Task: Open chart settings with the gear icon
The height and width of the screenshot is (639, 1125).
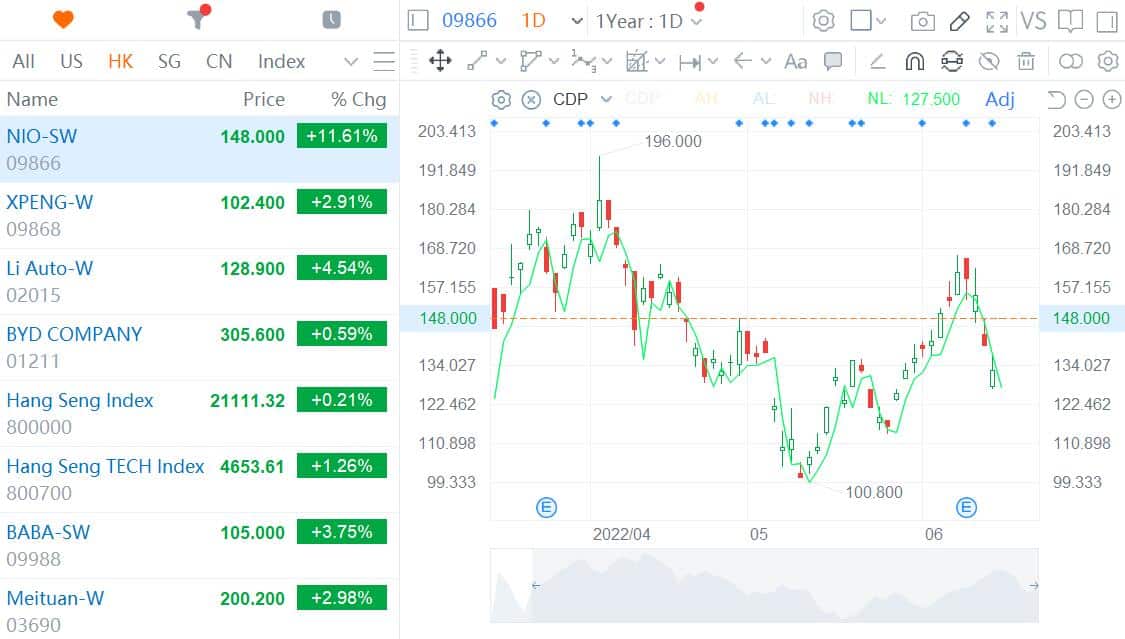Action: (823, 18)
